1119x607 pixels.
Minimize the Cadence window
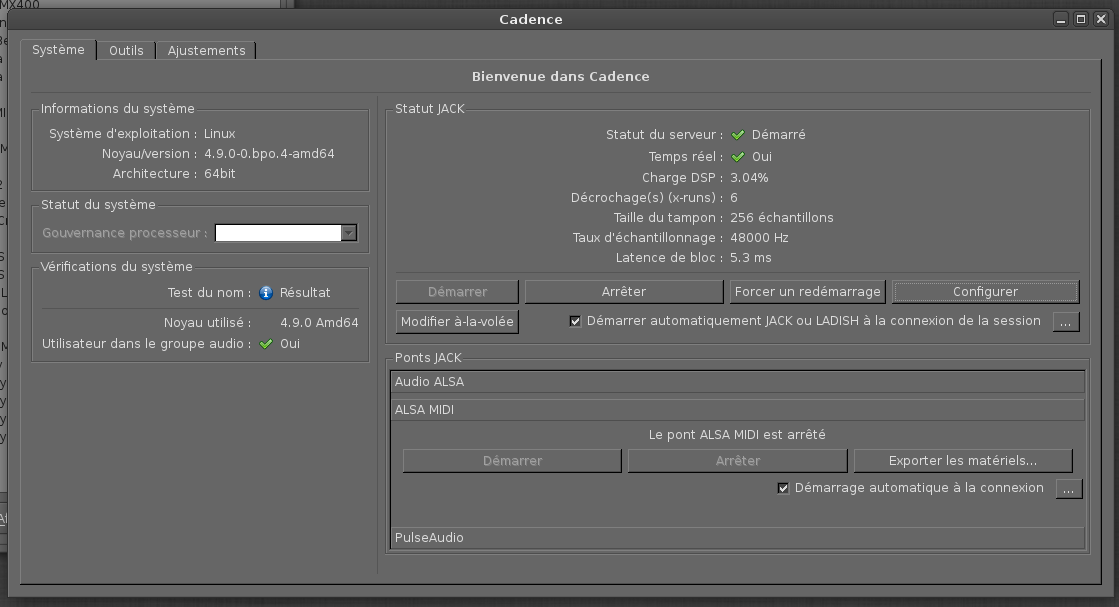pos(1060,19)
